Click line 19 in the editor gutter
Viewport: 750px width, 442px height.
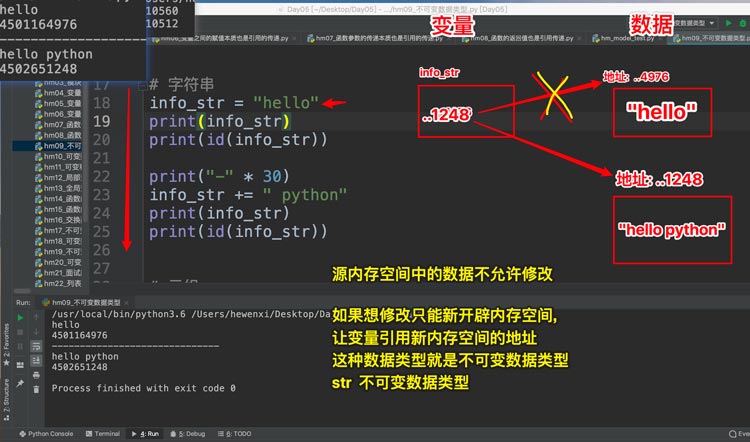coord(101,121)
